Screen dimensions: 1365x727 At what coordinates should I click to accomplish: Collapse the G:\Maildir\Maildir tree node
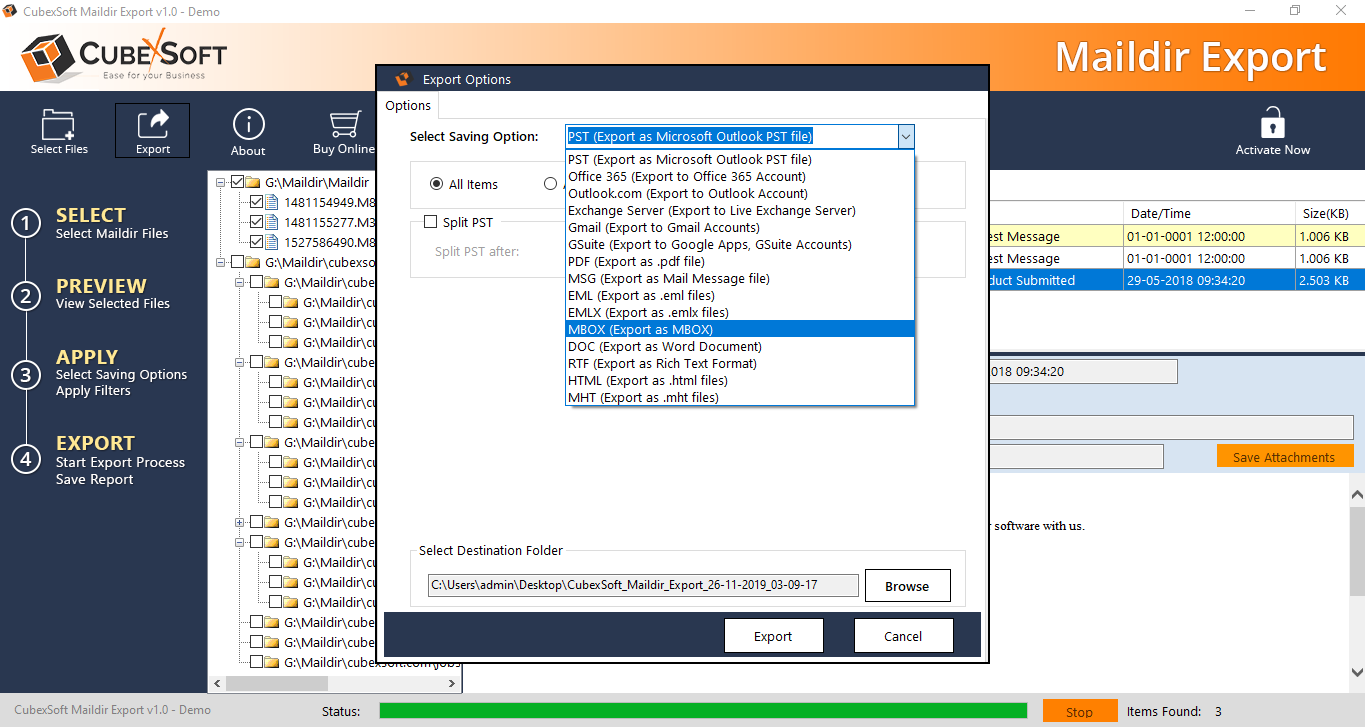pos(221,183)
